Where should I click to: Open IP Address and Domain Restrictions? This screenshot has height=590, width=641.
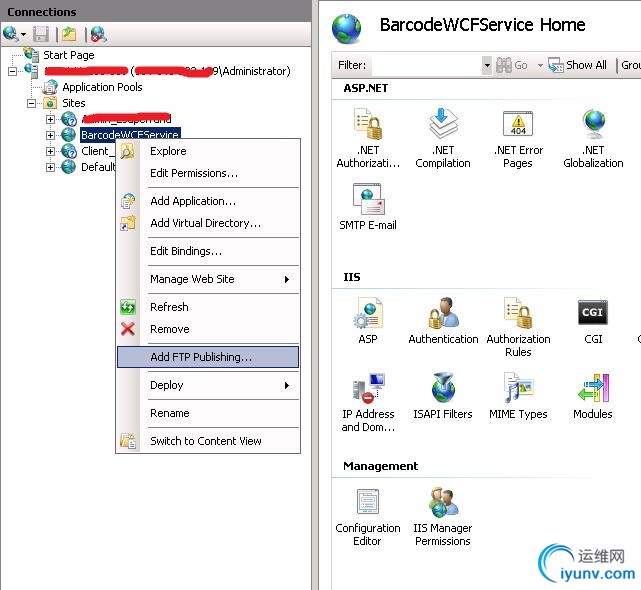pyautogui.click(x=368, y=402)
